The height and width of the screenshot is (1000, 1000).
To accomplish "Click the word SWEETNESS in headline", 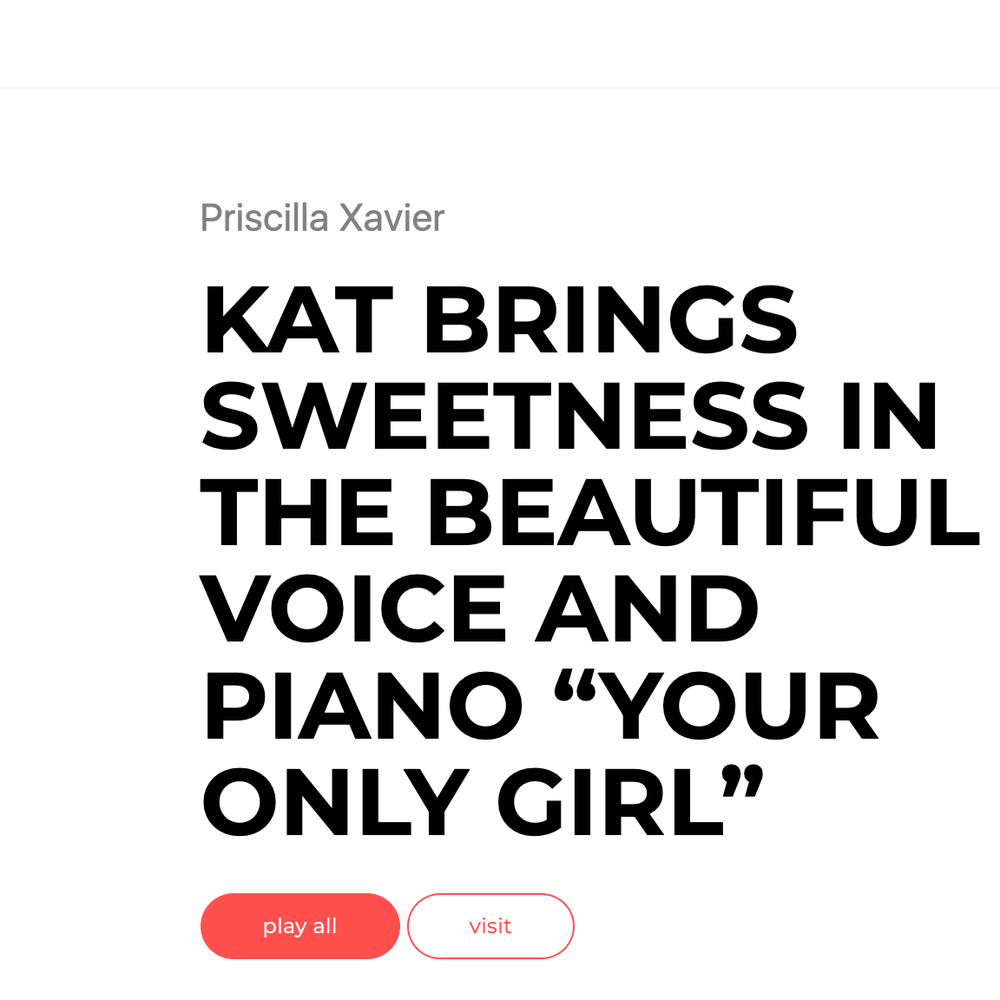I will 505,416.
